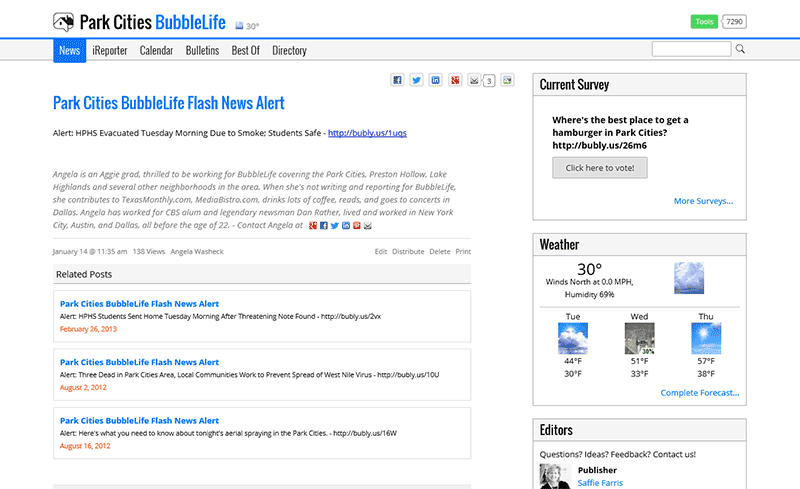Share article on Facebook from top toolbar
Screen dimensions: 800x489
(x=397, y=80)
